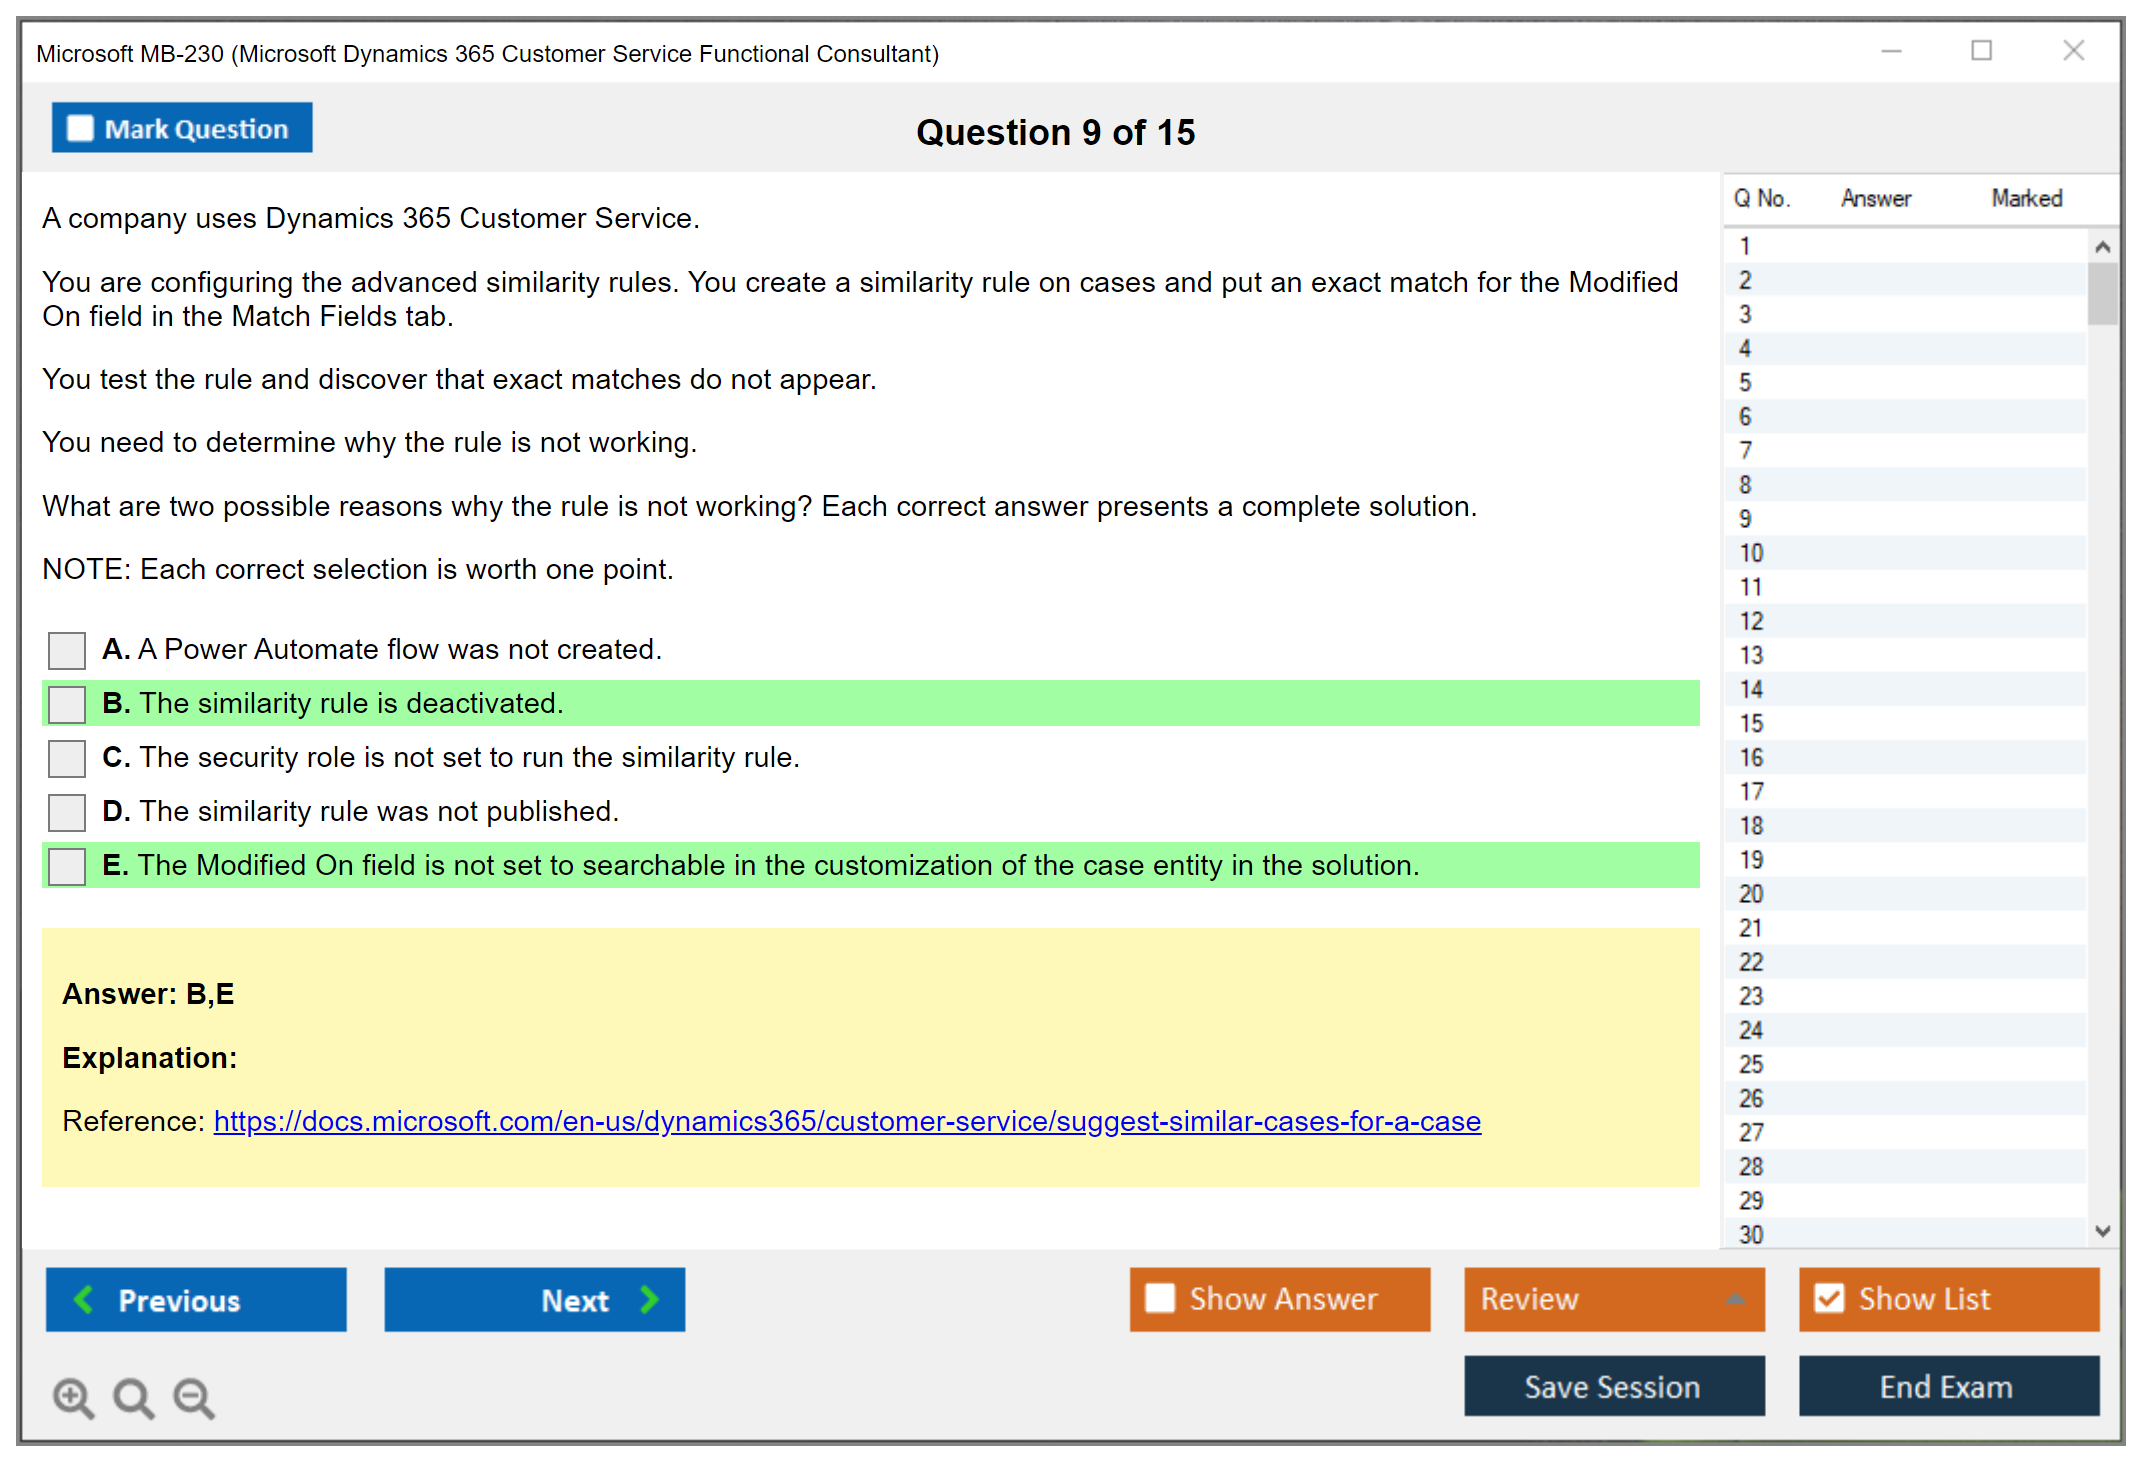Viewport: 2150px width, 1470px height.
Task: Select question 12 in the list
Action: tap(1752, 621)
